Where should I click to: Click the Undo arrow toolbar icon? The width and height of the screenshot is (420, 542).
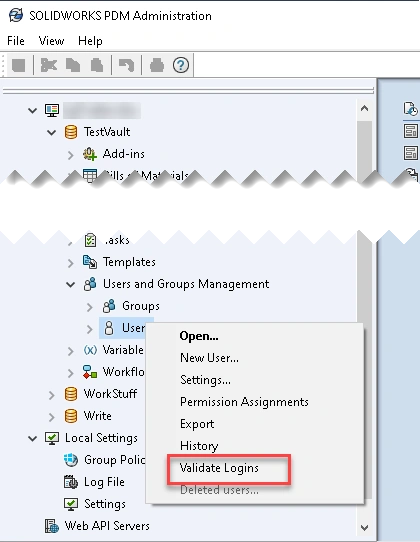pos(127,65)
